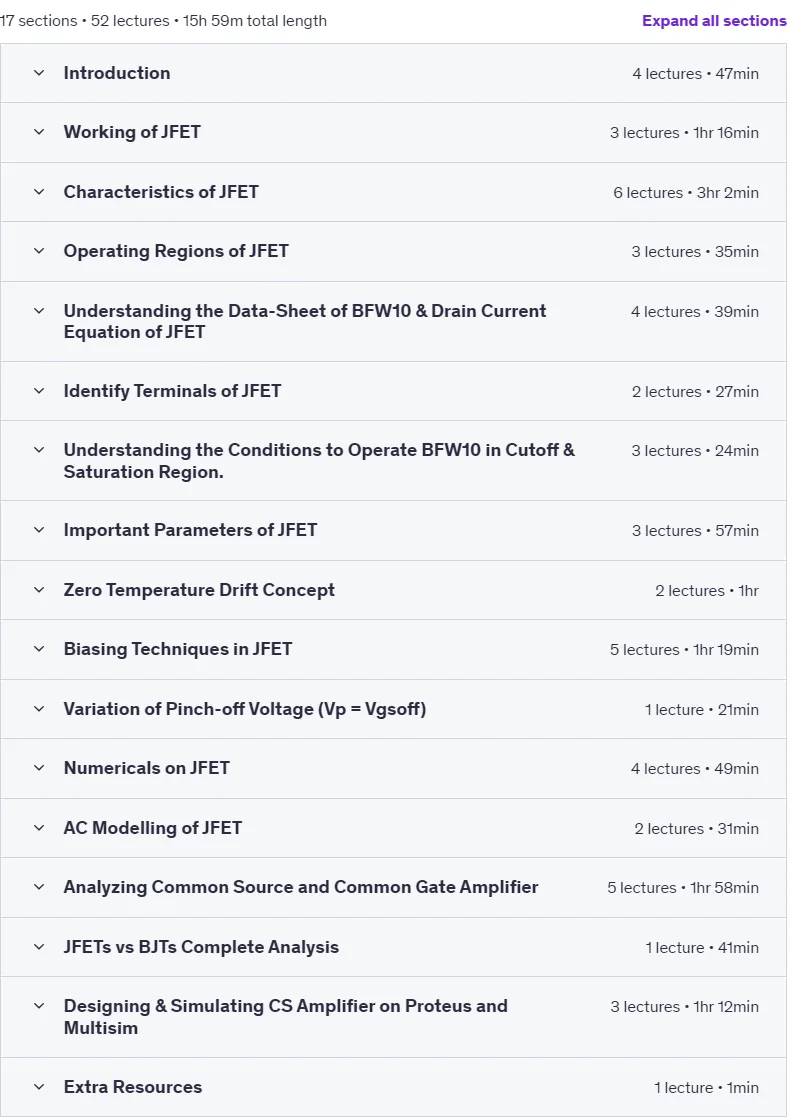Expand all sections link
Screen dimensions: 790x1117
click(x=714, y=21)
